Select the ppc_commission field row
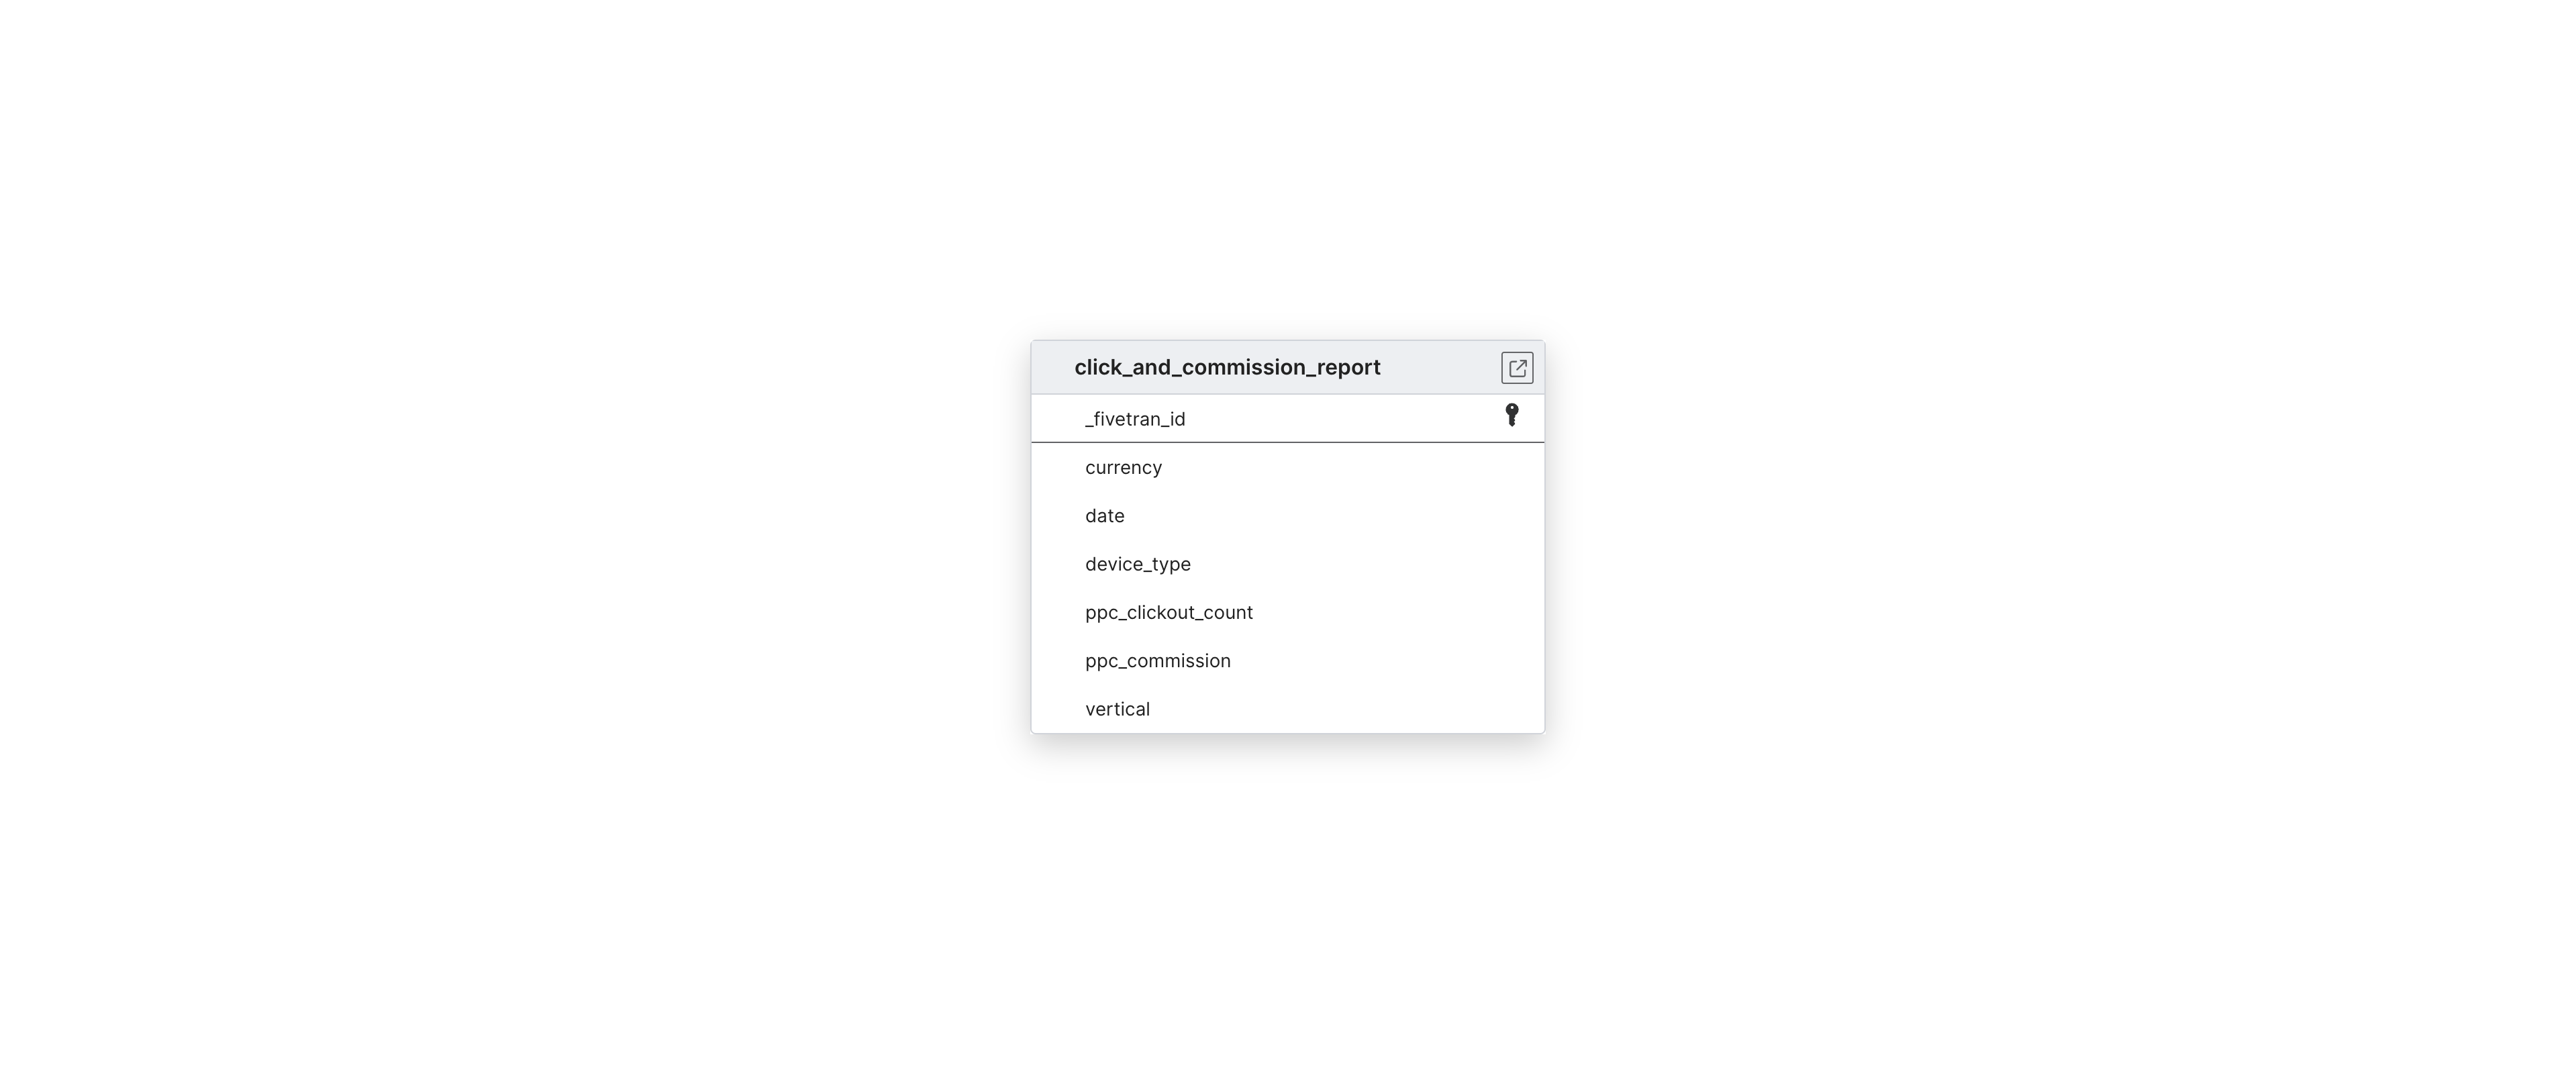The width and height of the screenshot is (2576, 1074). (1288, 660)
